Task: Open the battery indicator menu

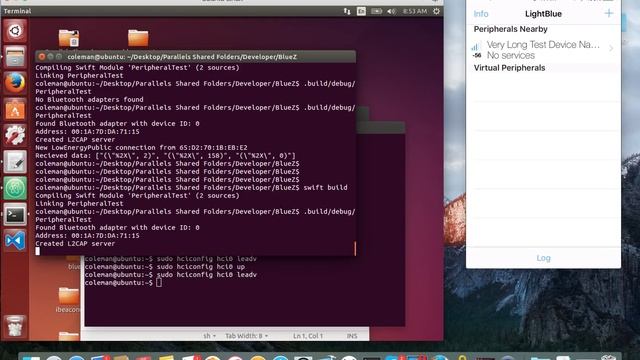Action: [376, 11]
